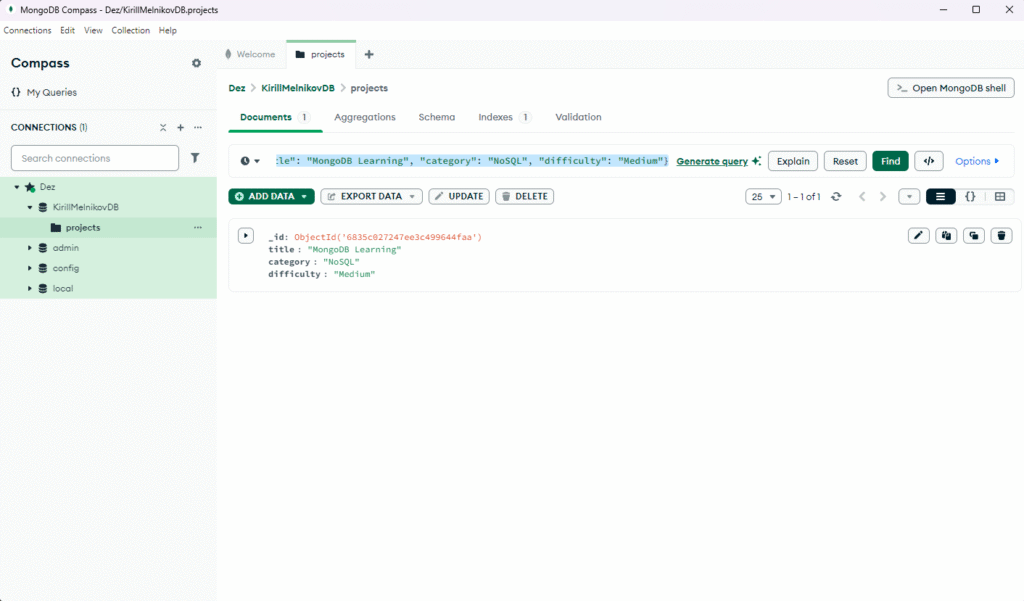
Task: Click the Generate query link
Action: (712, 161)
